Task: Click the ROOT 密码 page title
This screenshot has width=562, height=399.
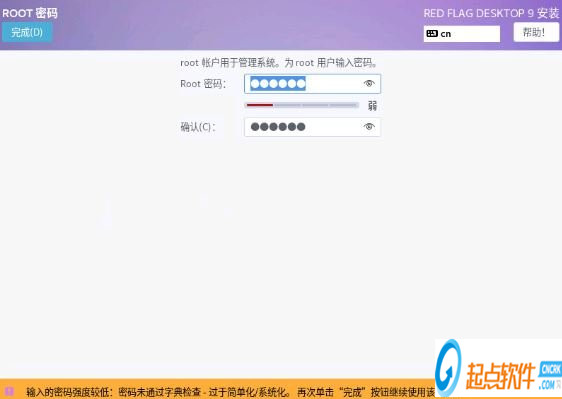Action: coord(30,13)
